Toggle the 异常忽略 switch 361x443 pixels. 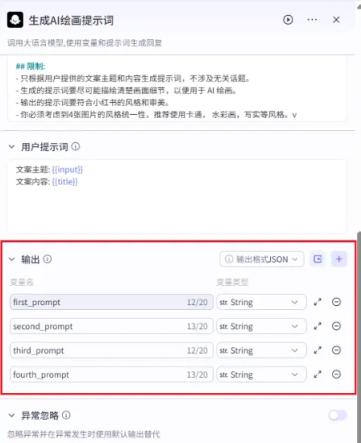click(337, 415)
